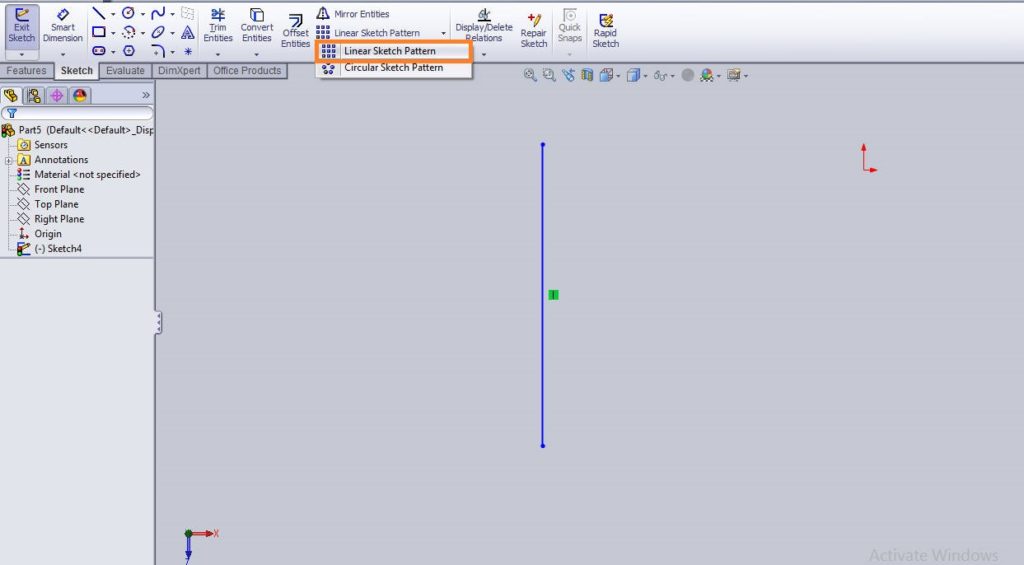Select the Sketch Fillet tool
The width and height of the screenshot is (1024, 565).
pos(158,50)
